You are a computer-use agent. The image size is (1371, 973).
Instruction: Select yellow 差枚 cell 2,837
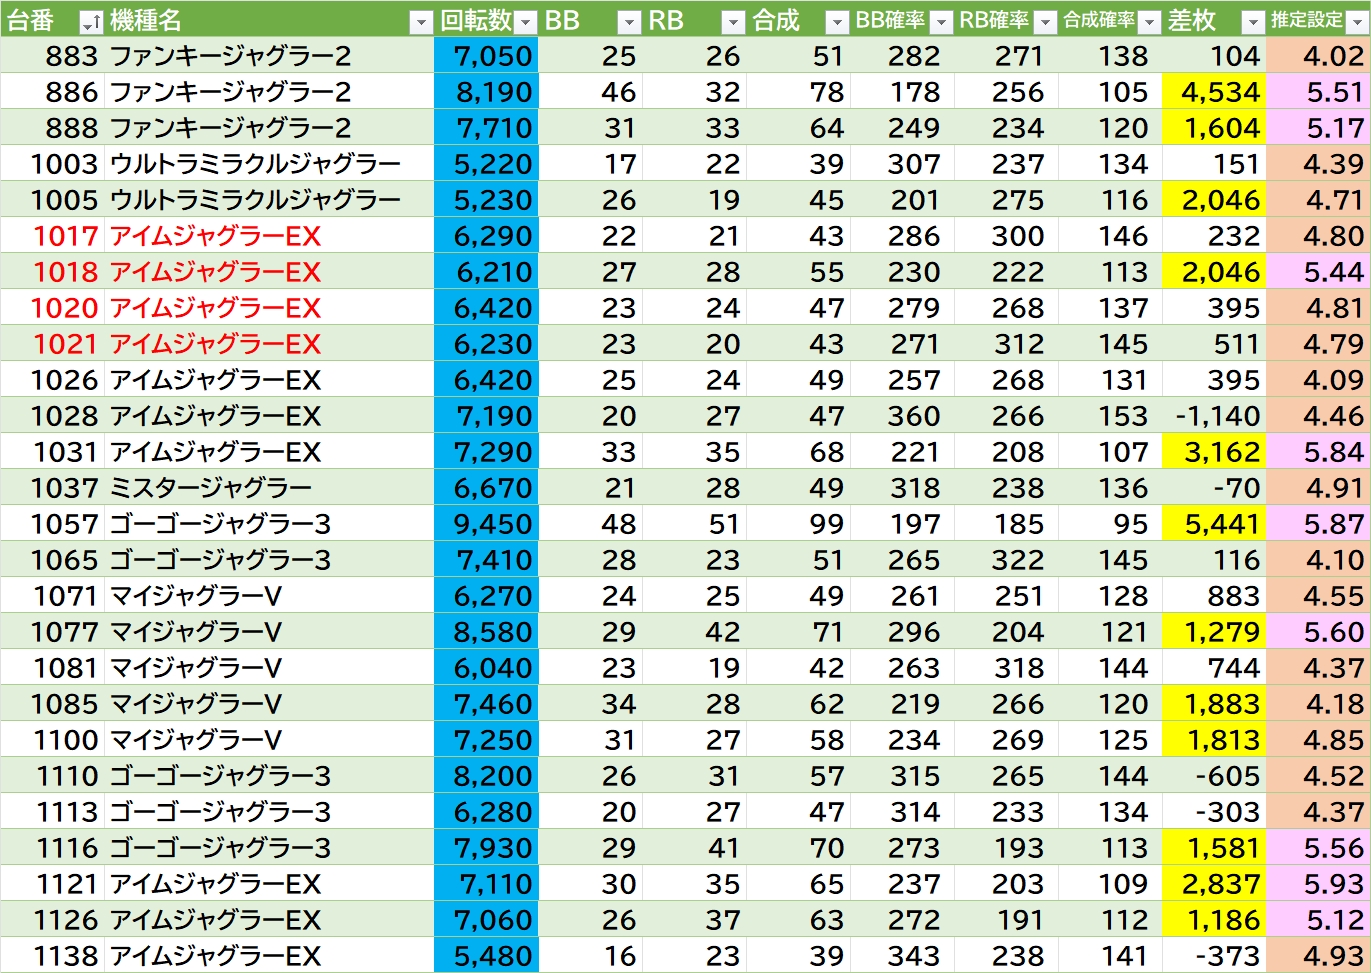tap(1214, 884)
